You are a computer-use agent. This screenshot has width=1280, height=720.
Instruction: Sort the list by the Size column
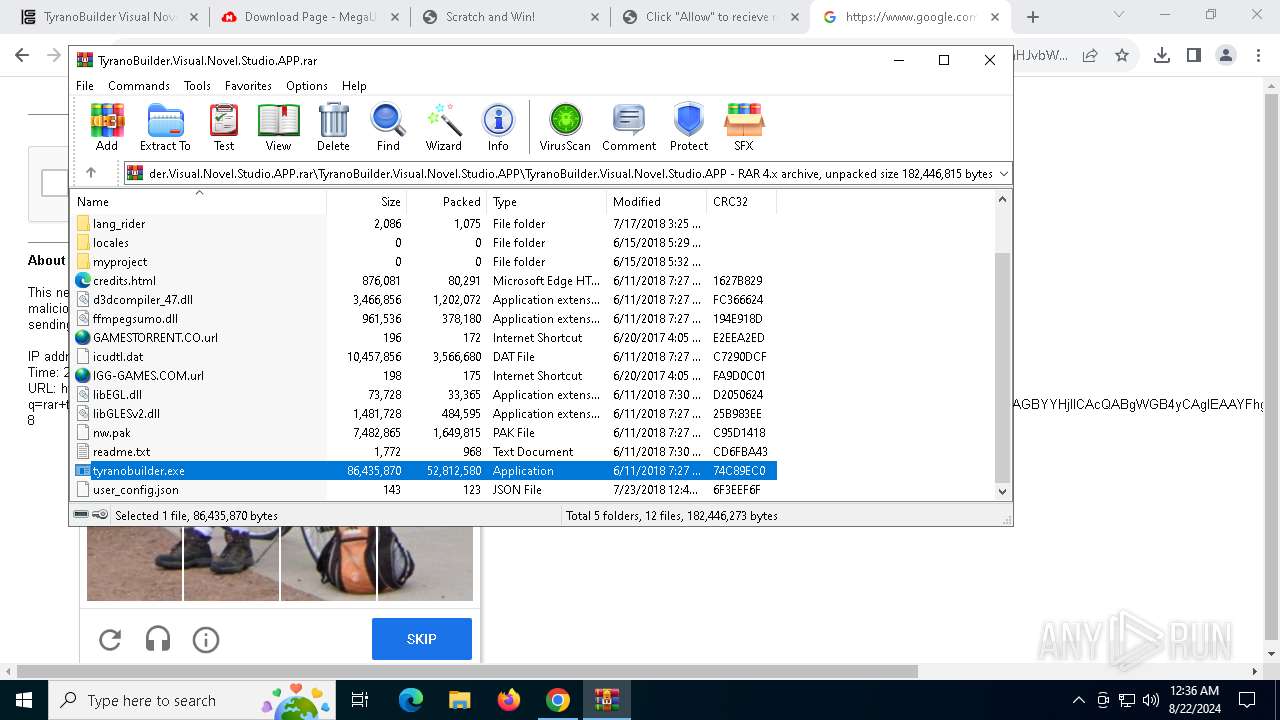pyautogui.click(x=366, y=201)
